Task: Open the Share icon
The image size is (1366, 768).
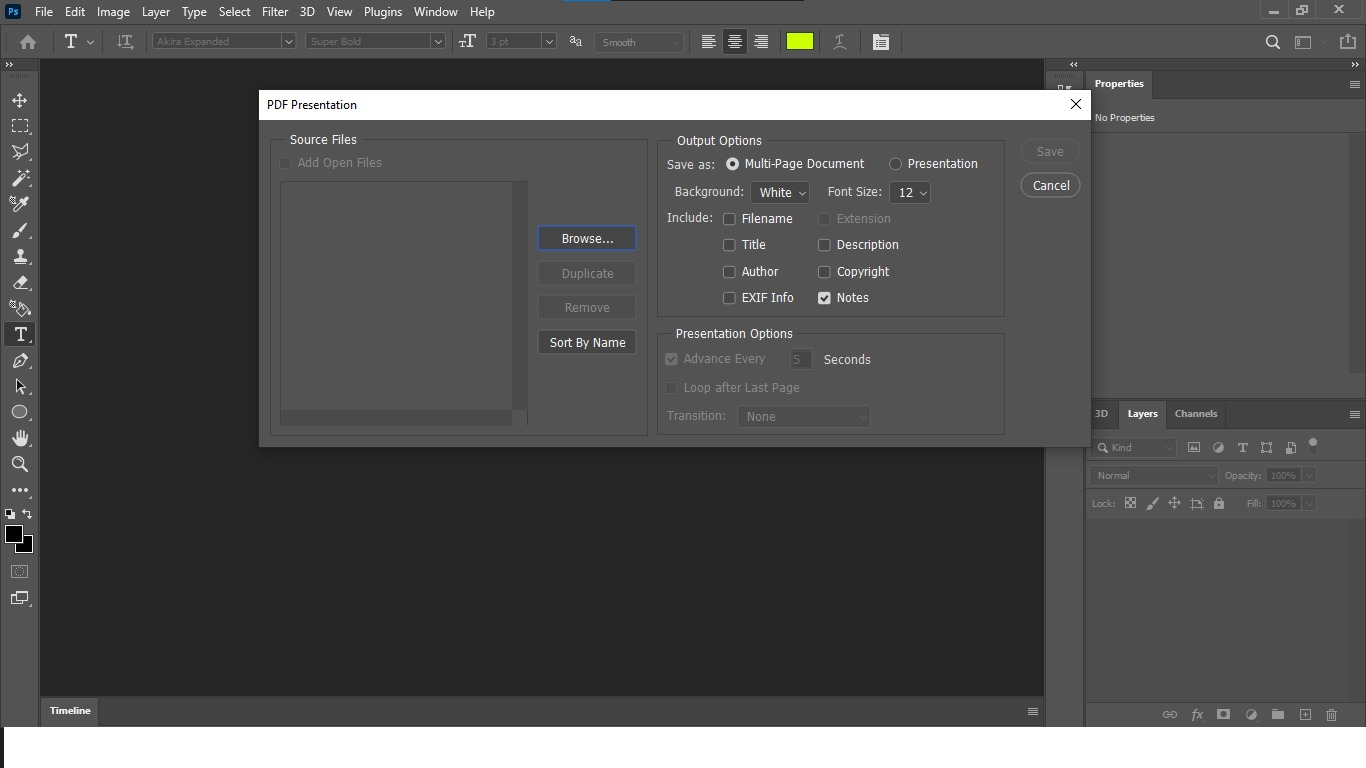Action: (x=1347, y=42)
